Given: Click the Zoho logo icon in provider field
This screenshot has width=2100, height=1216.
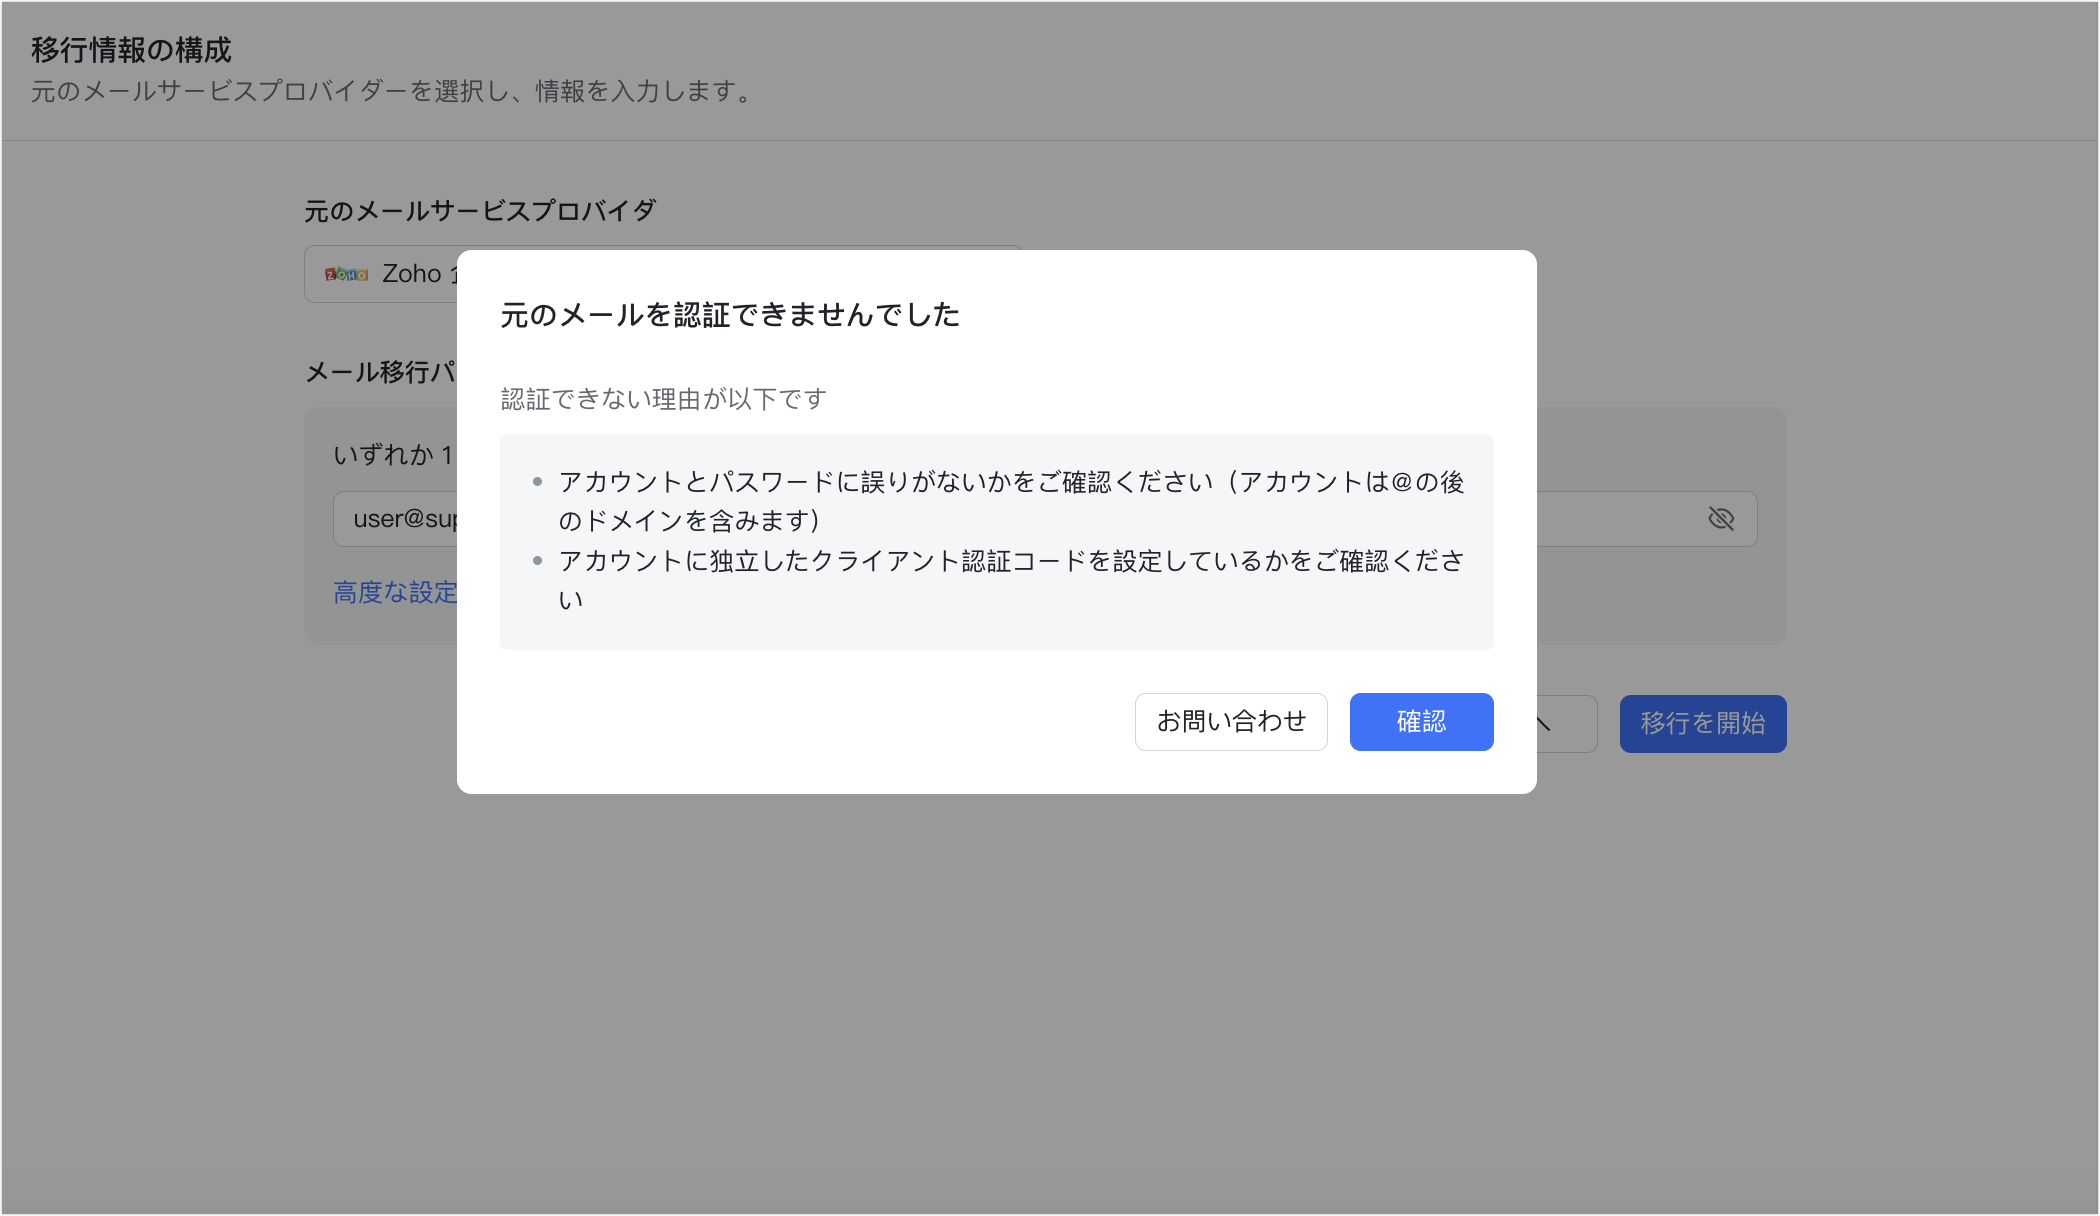Looking at the screenshot, I should 344,273.
